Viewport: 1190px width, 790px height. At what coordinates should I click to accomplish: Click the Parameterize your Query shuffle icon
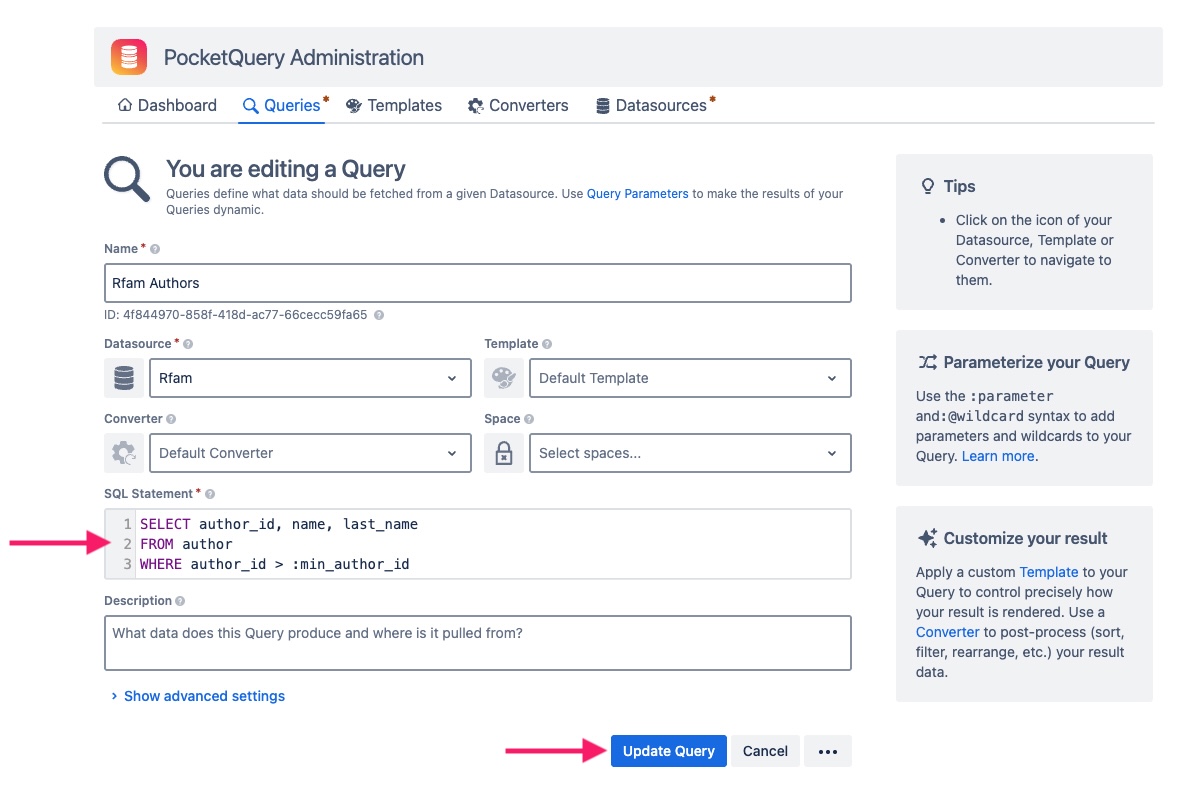tap(927, 362)
